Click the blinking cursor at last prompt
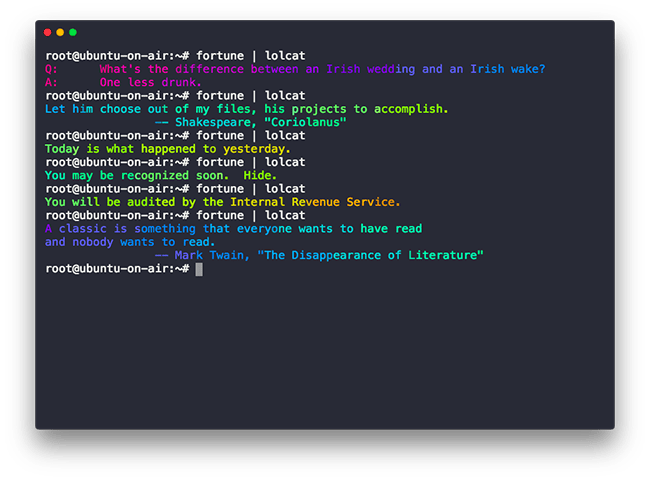The width and height of the screenshot is (650, 480). (x=199, y=269)
